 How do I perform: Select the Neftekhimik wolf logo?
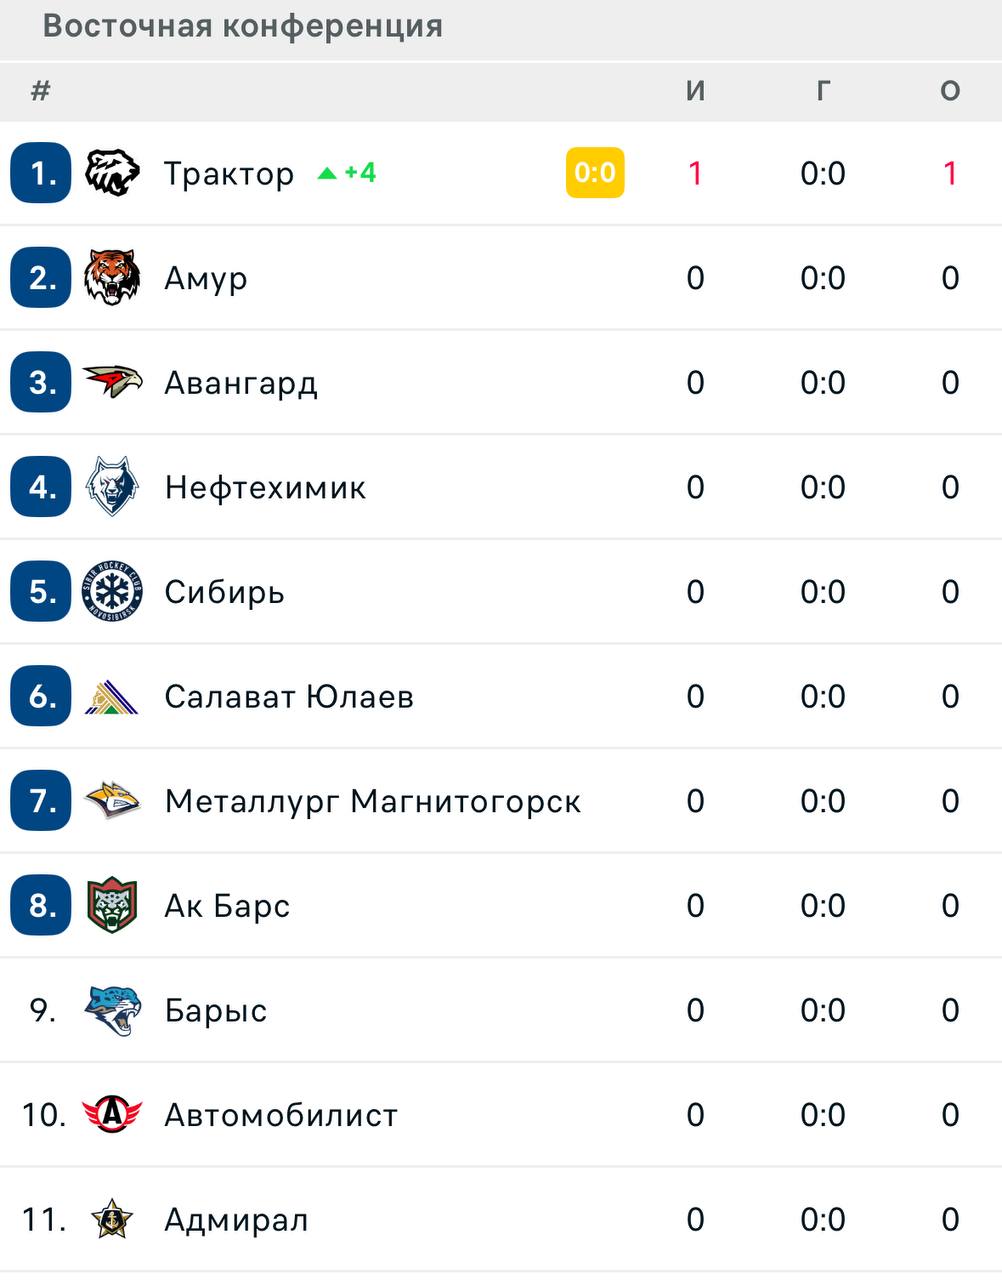(x=111, y=487)
